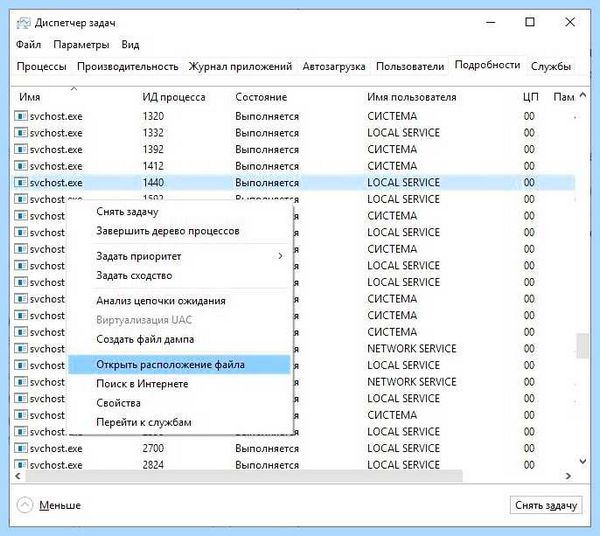The width and height of the screenshot is (600, 536).
Task: Switch to Журнал приложений tab
Action: 240,67
